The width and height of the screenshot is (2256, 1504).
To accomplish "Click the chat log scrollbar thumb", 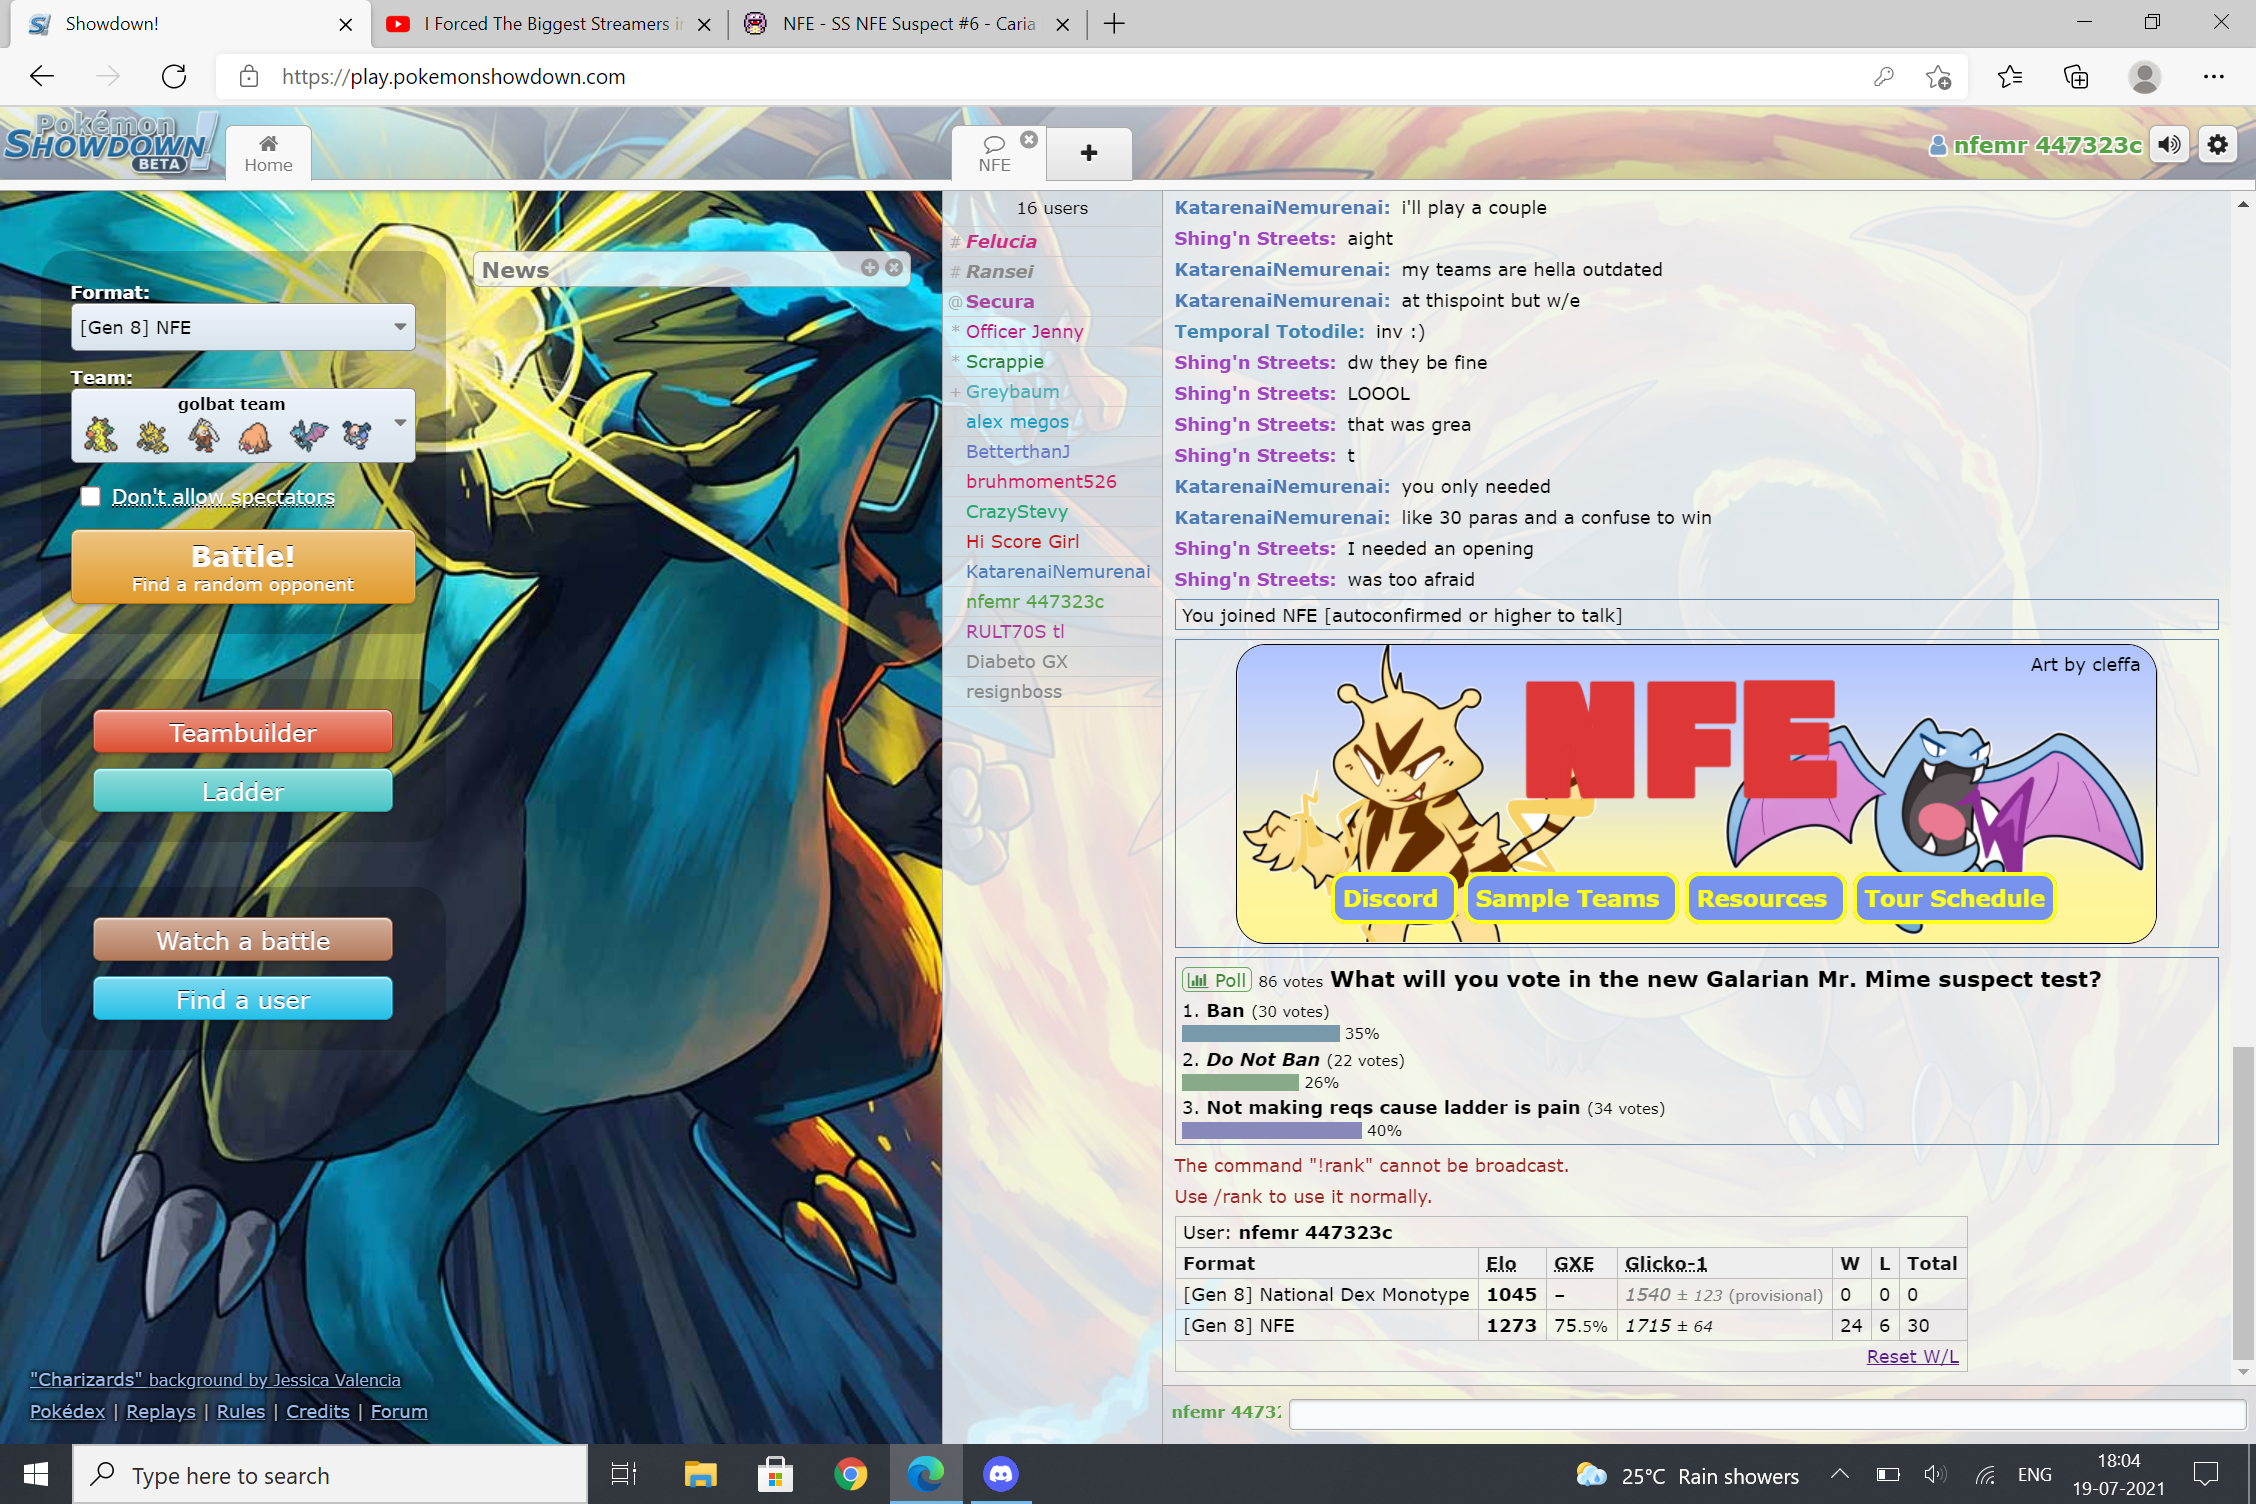I will pyautogui.click(x=2243, y=1204).
